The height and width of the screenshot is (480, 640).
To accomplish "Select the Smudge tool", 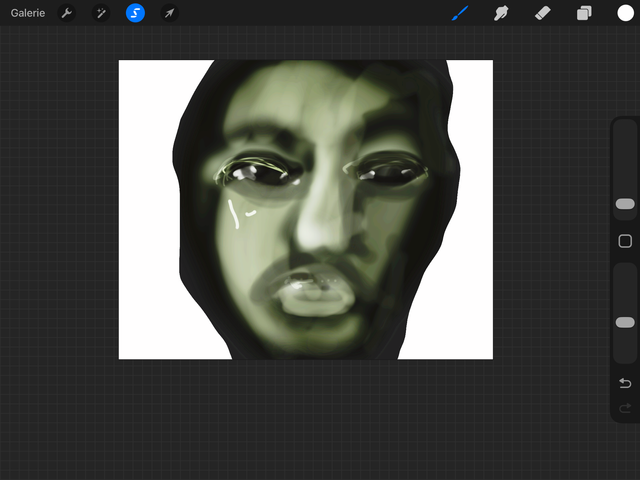I will tap(501, 13).
